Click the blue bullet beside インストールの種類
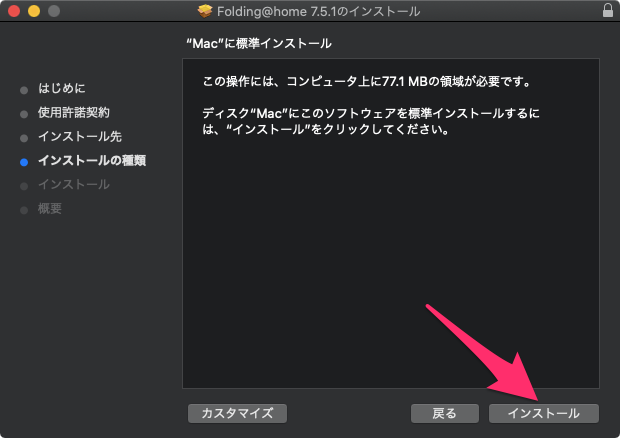This screenshot has width=620, height=438. (x=24, y=162)
